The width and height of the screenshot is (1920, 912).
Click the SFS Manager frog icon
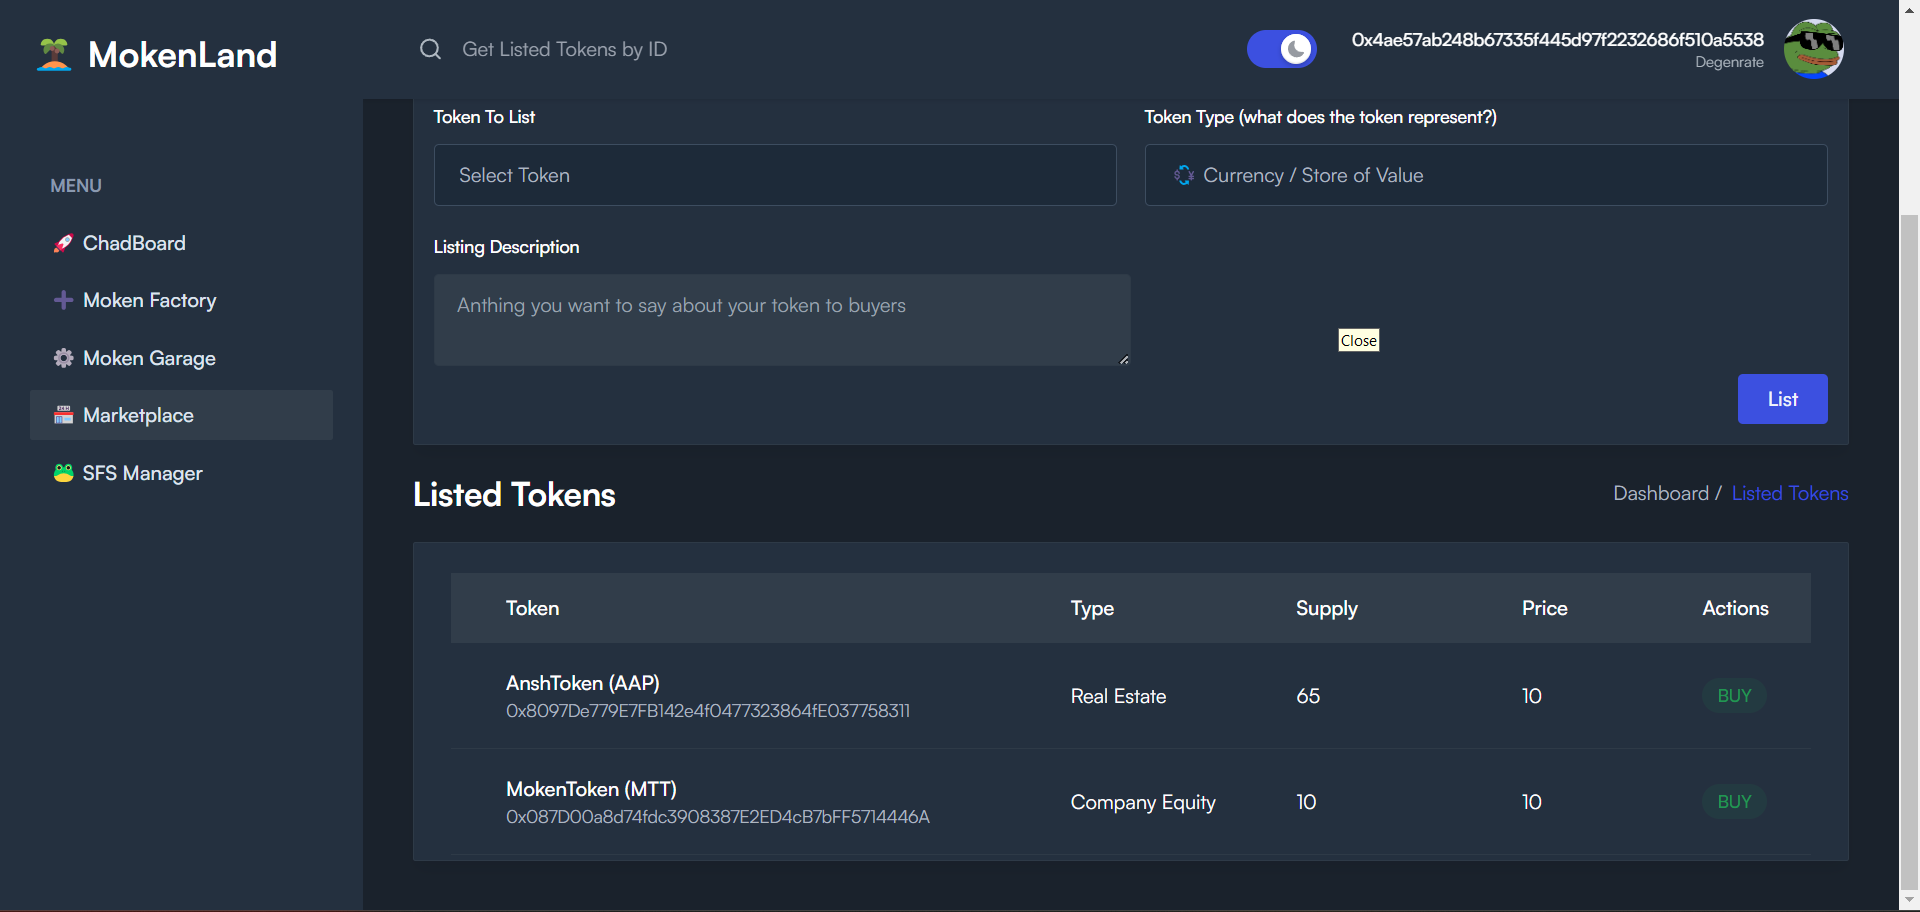pos(63,473)
